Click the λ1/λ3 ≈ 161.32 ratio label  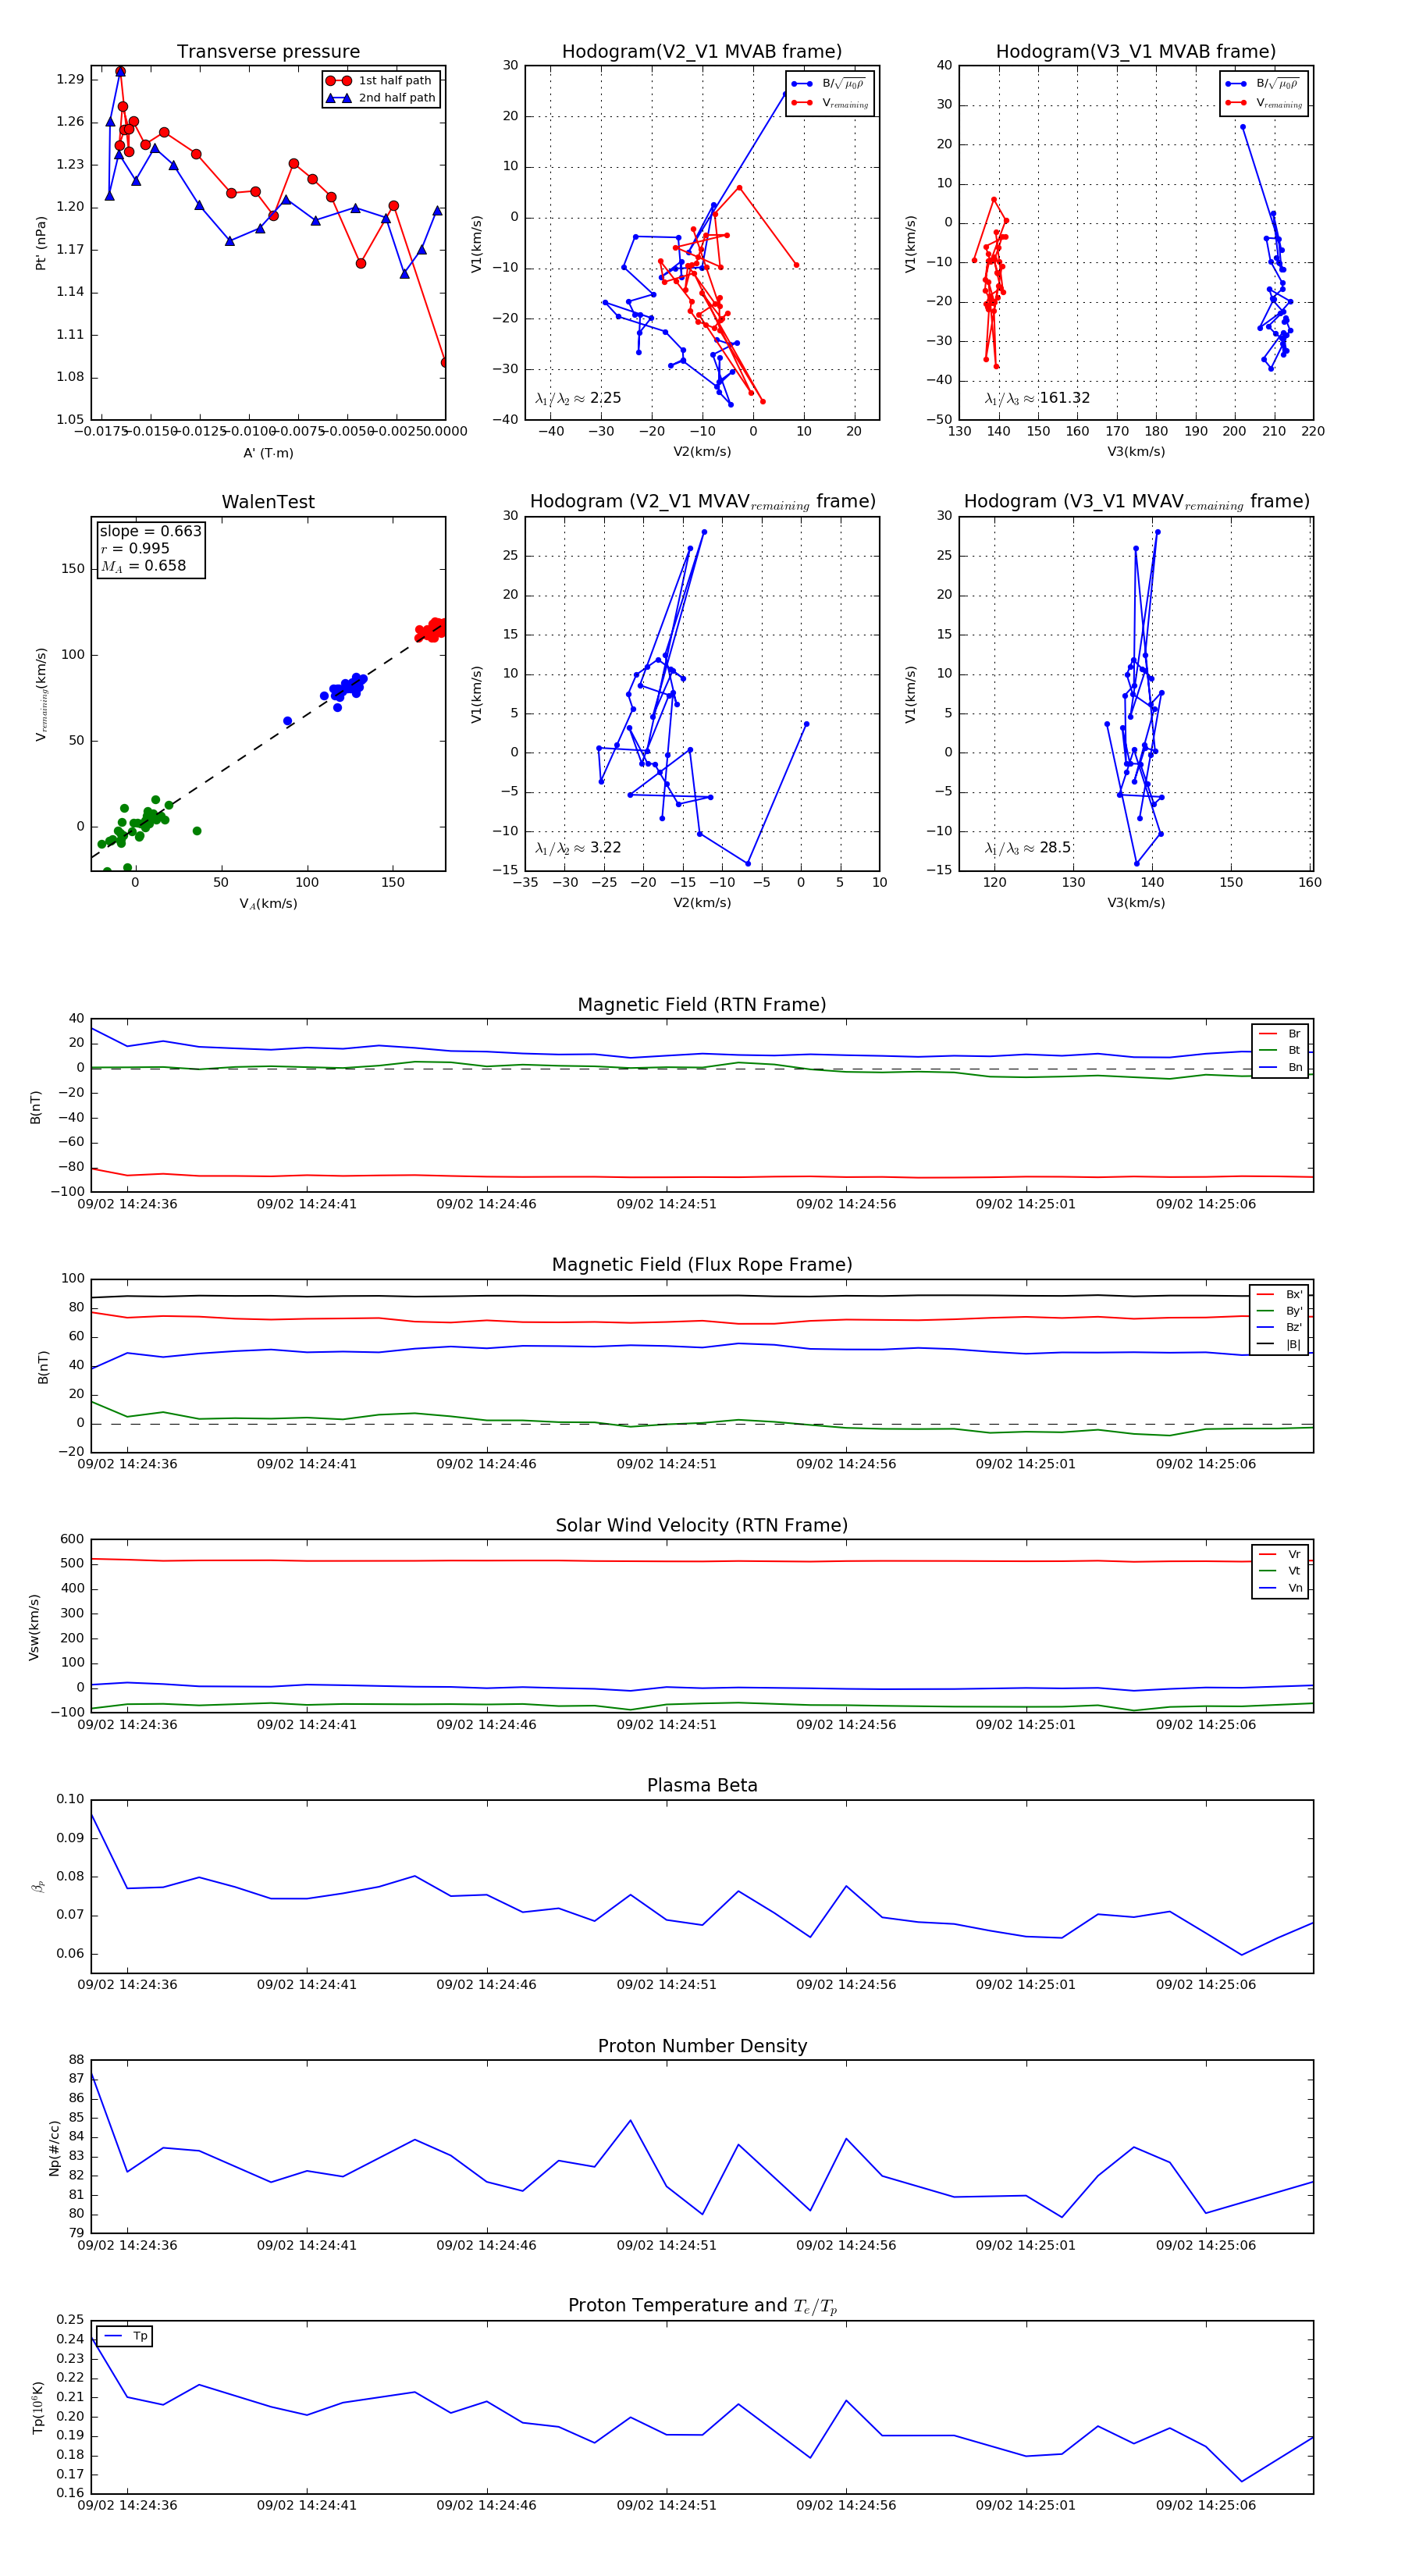coord(1037,398)
